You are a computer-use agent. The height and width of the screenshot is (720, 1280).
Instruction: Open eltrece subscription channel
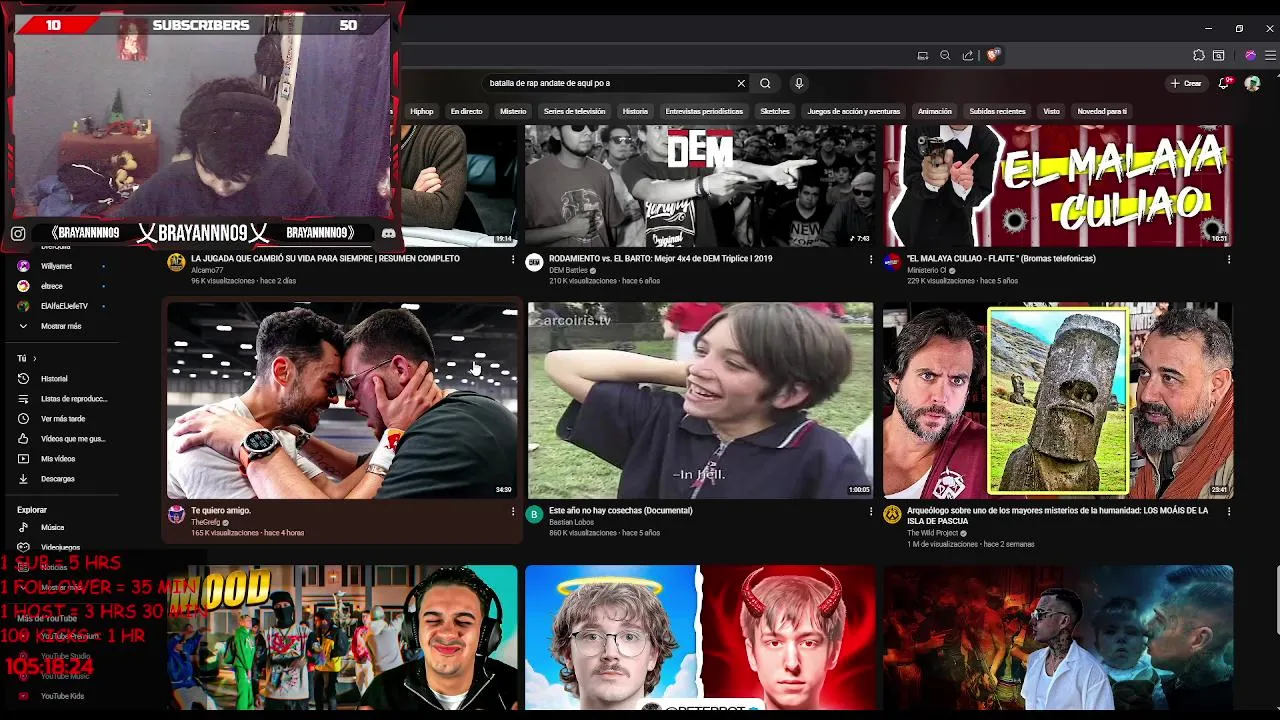[x=60, y=286]
